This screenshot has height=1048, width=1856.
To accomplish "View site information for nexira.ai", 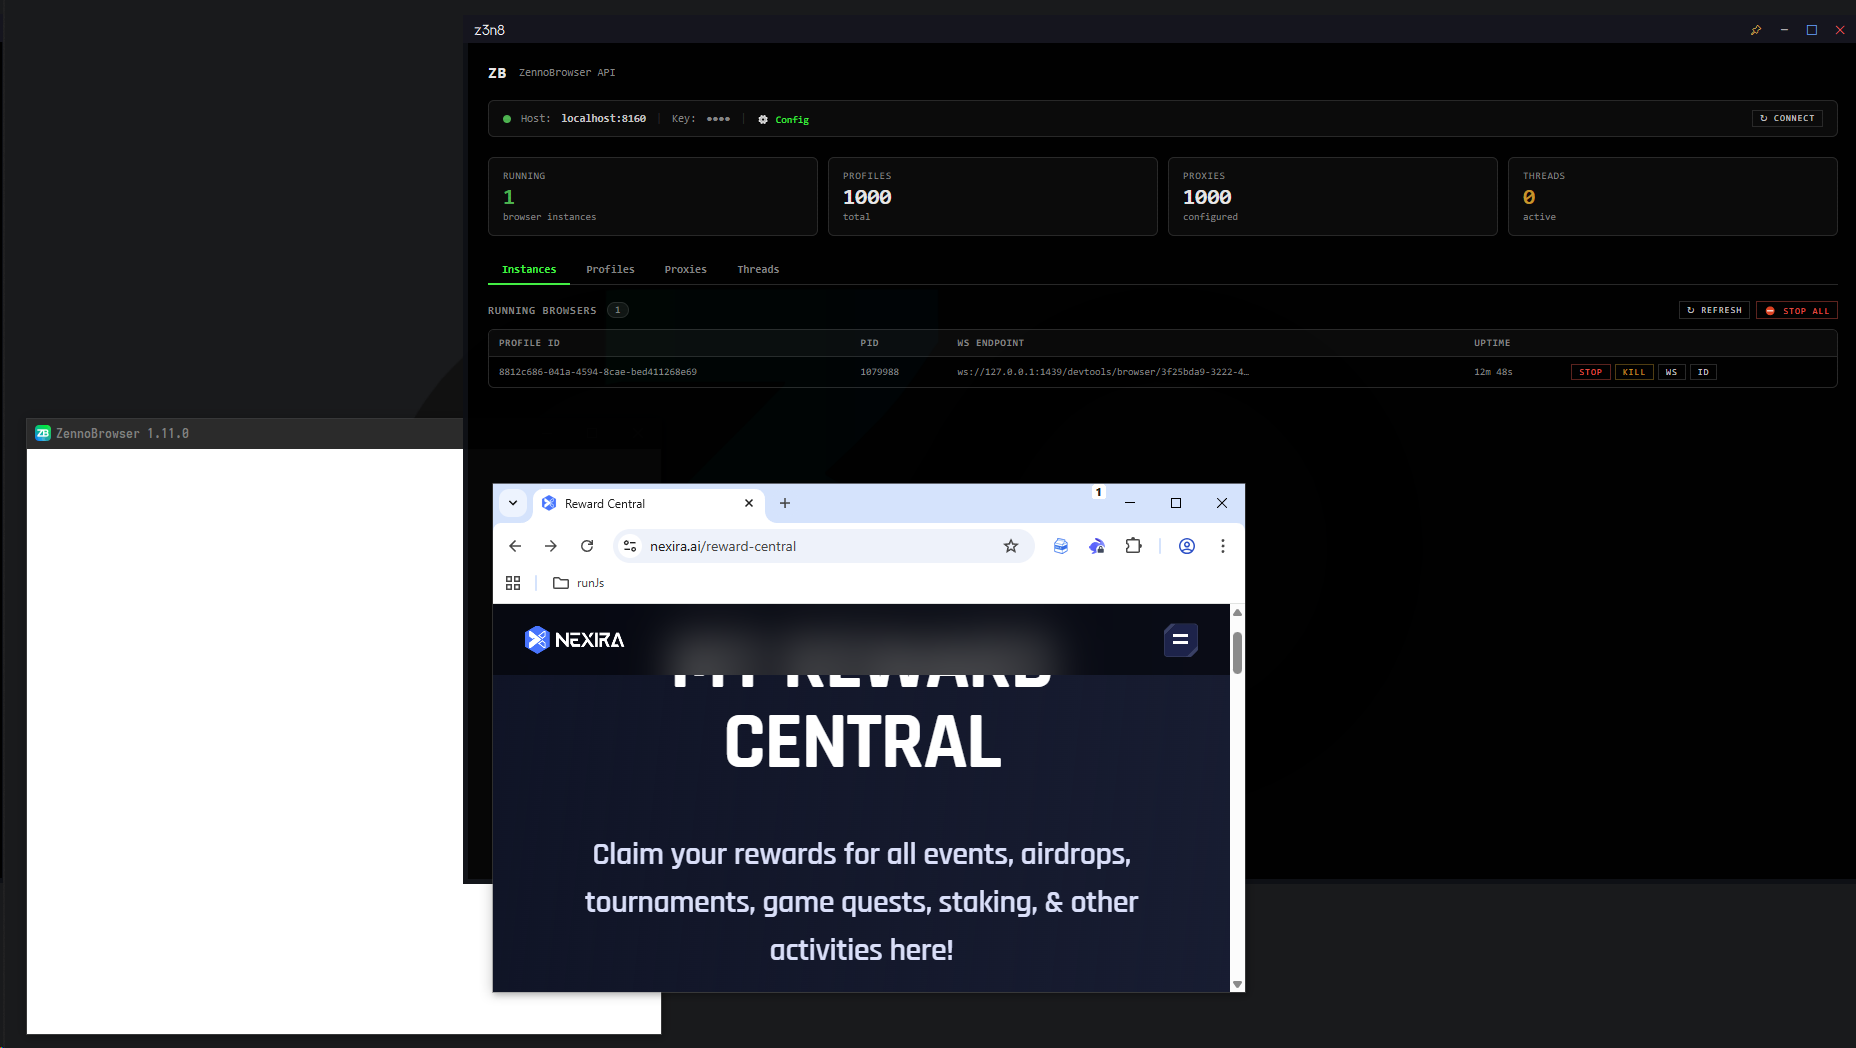I will click(630, 546).
